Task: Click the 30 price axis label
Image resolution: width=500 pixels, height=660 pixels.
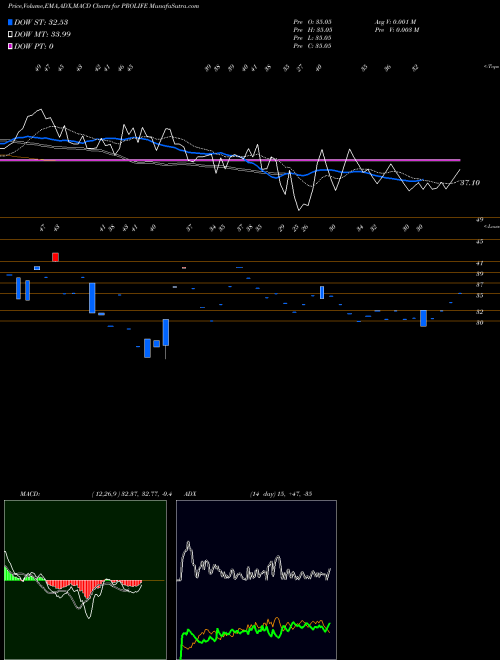Action: pyautogui.click(x=479, y=323)
